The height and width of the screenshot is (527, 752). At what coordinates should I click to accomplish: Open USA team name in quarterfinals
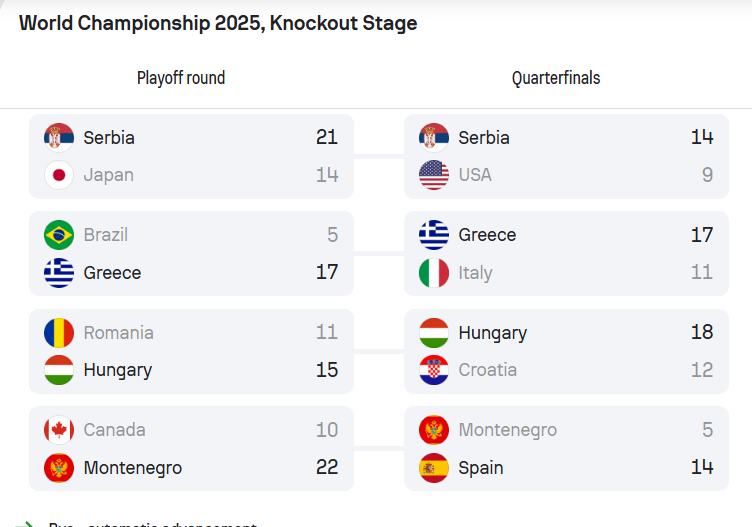coord(475,175)
